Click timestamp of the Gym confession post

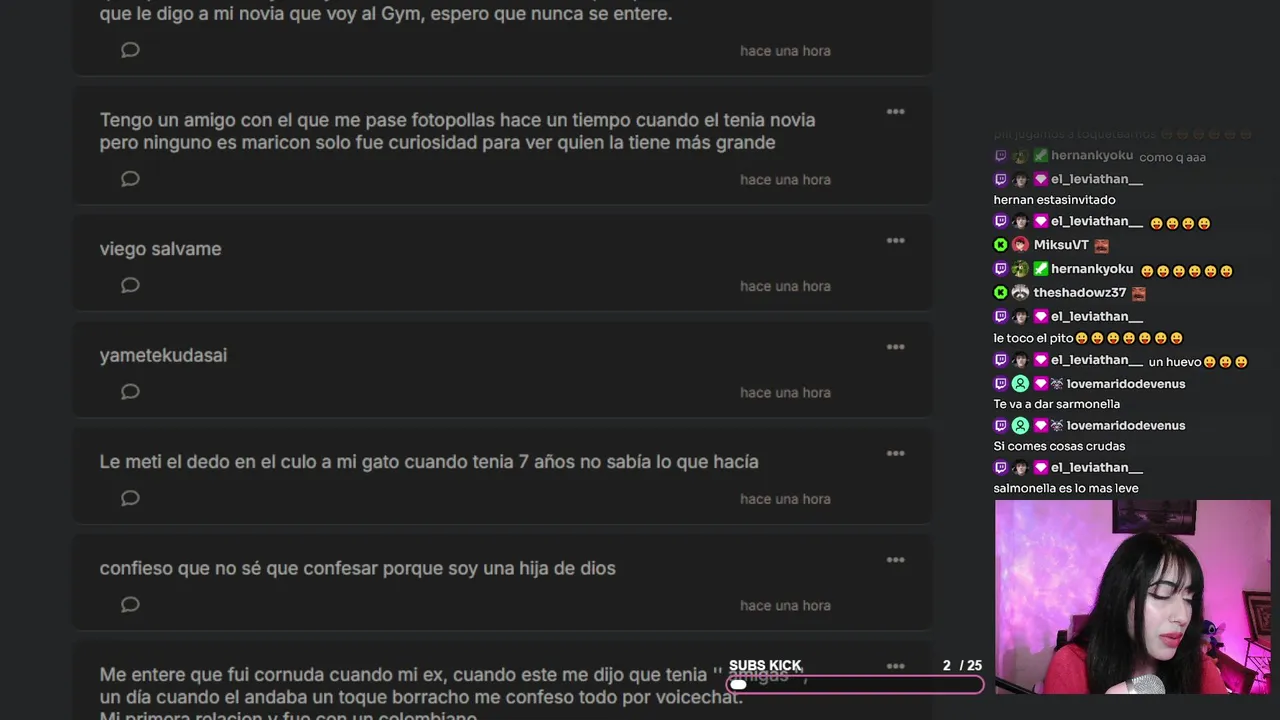tap(785, 51)
